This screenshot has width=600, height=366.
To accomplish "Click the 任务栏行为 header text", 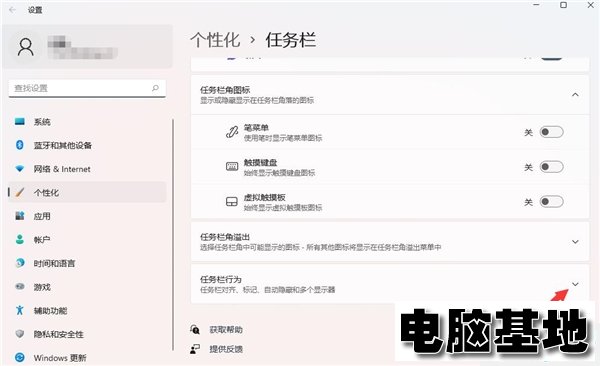I will (221, 279).
